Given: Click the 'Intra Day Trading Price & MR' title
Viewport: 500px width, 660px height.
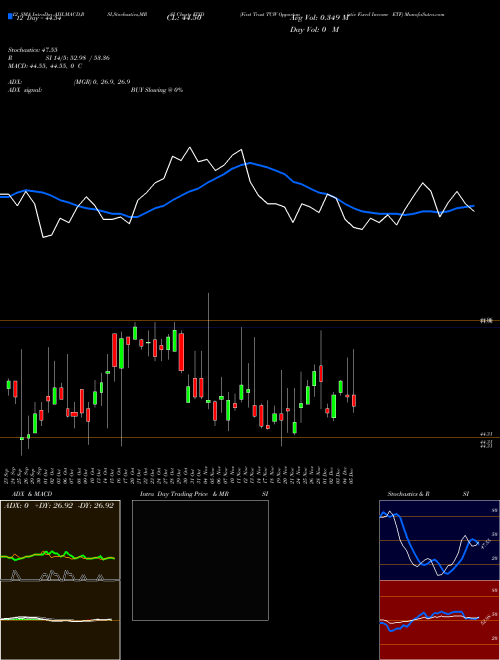Looking at the screenshot, I should 184,494.
